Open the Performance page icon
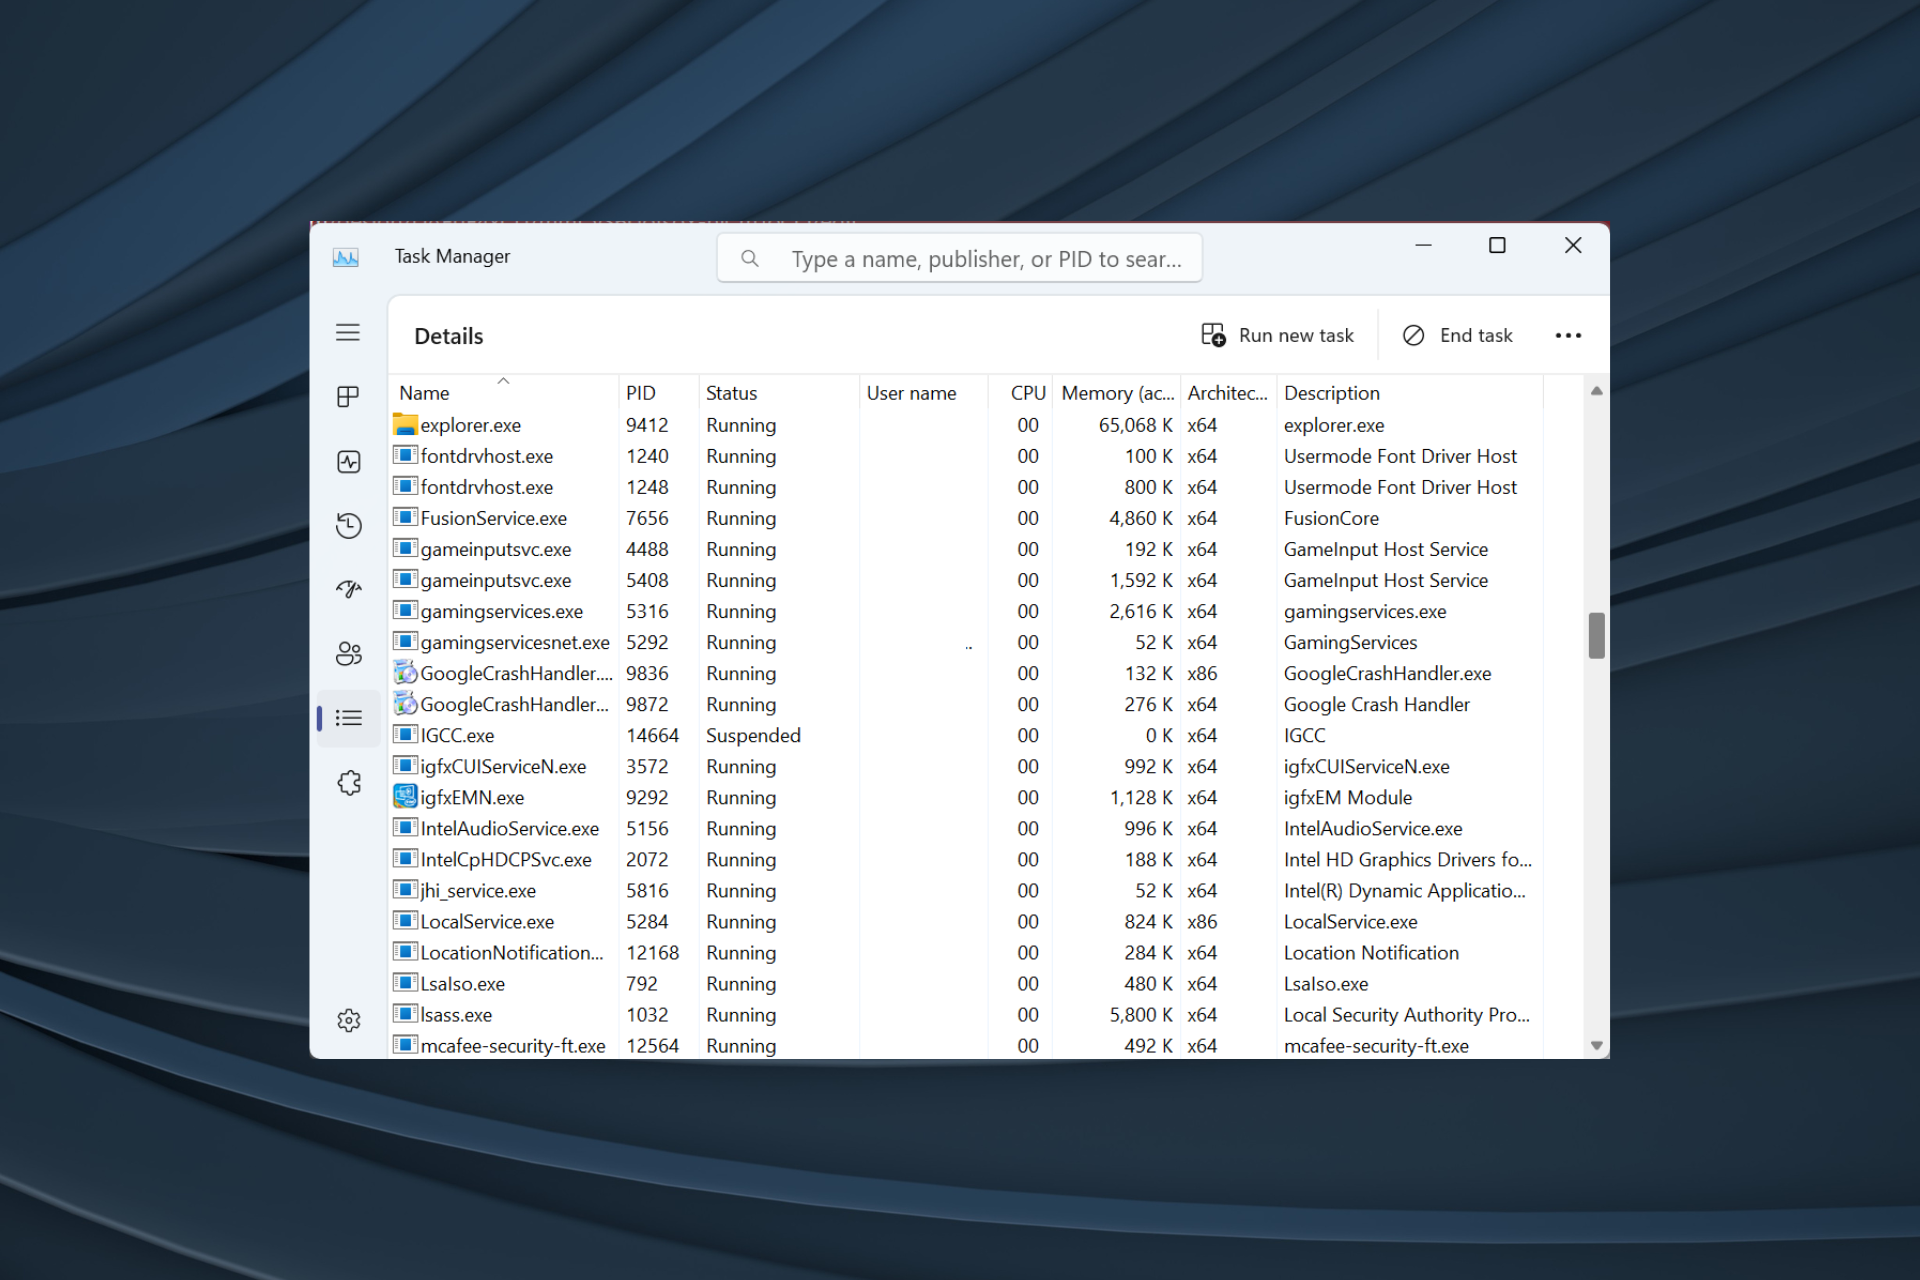The width and height of the screenshot is (1920, 1280). point(348,461)
